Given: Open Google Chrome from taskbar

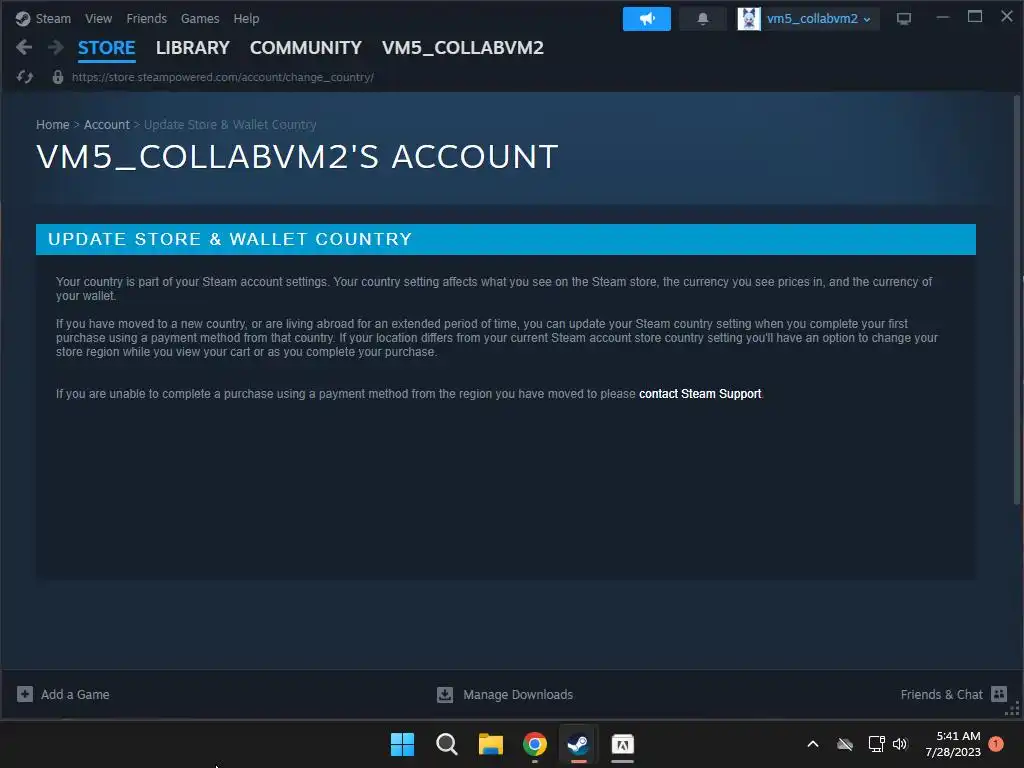Looking at the screenshot, I should (535, 744).
